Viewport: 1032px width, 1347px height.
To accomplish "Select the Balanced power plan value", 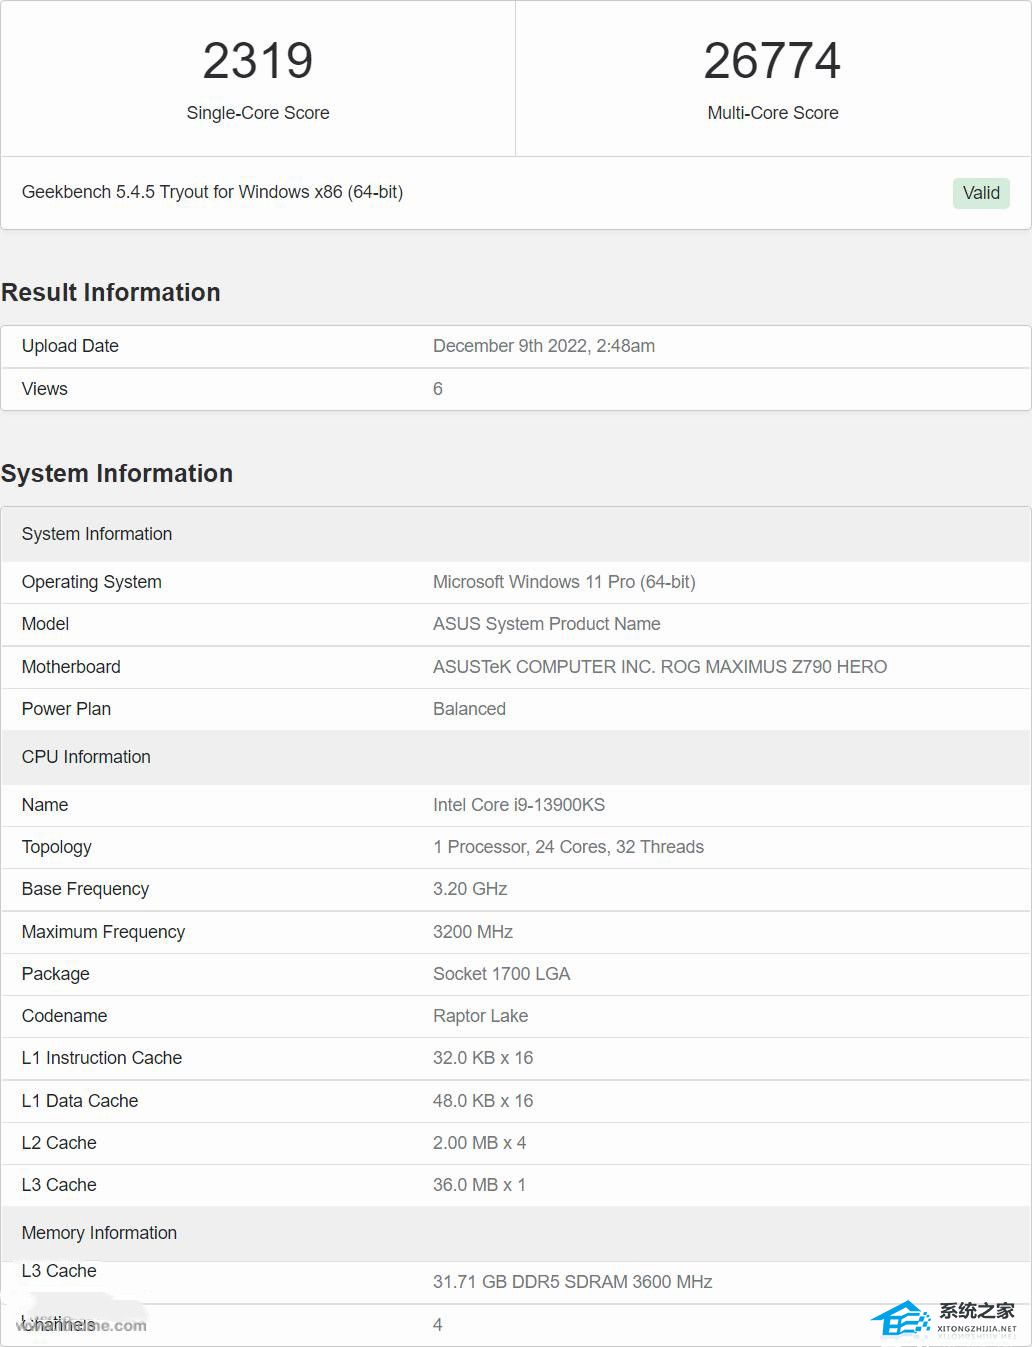I will click(469, 709).
